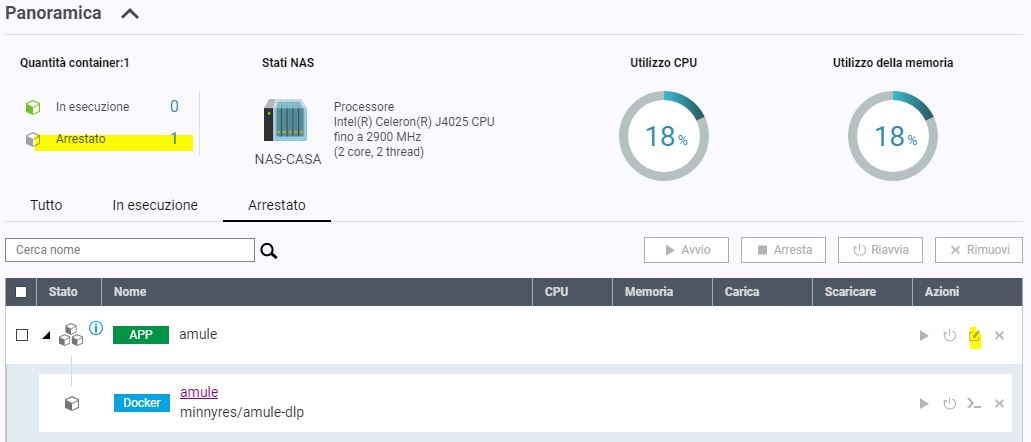Click the edit icon for amule APP

pyautogui.click(x=974, y=336)
